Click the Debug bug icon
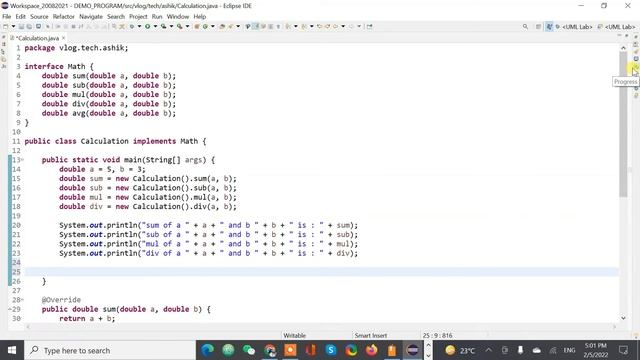Image resolution: width=640 pixels, height=360 pixels. (132, 27)
